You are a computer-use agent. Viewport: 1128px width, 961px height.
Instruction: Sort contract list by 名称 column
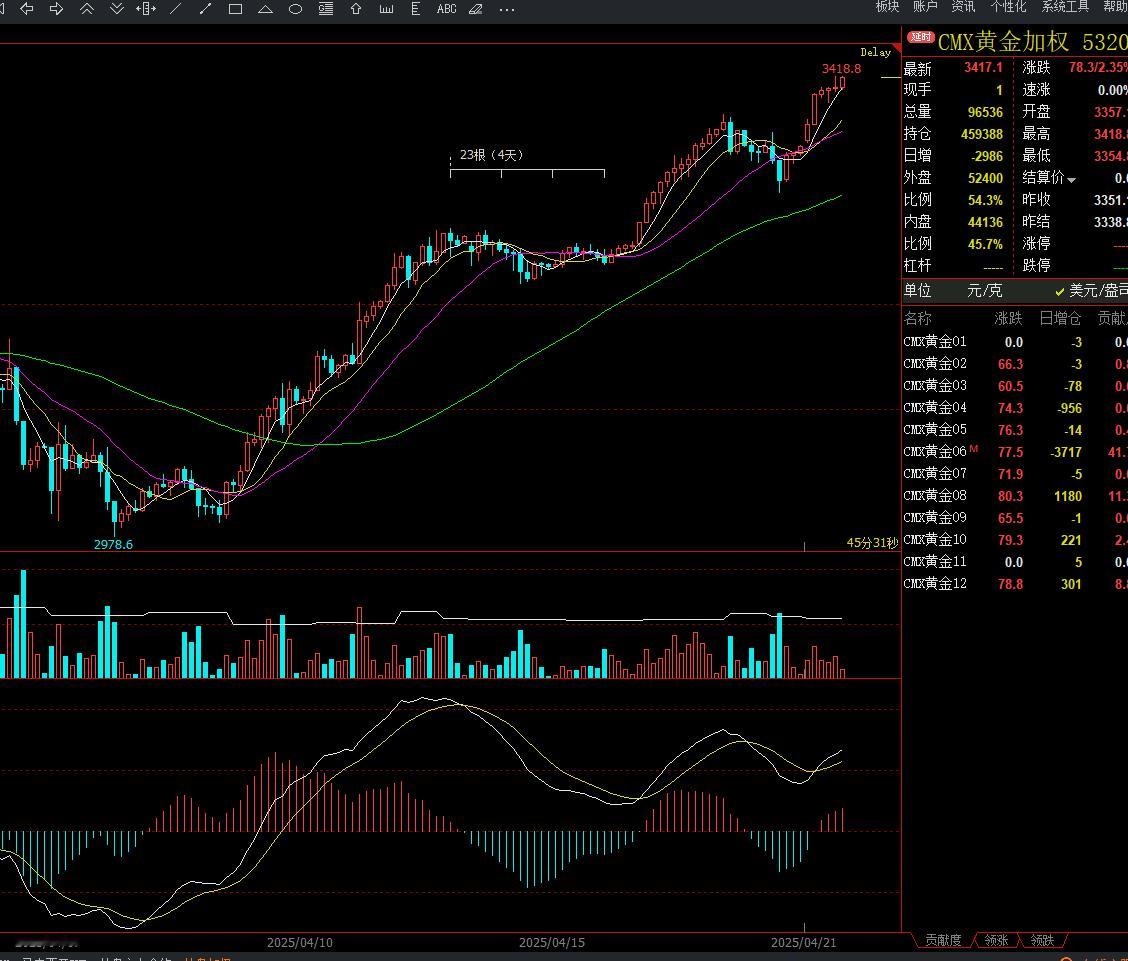917,318
